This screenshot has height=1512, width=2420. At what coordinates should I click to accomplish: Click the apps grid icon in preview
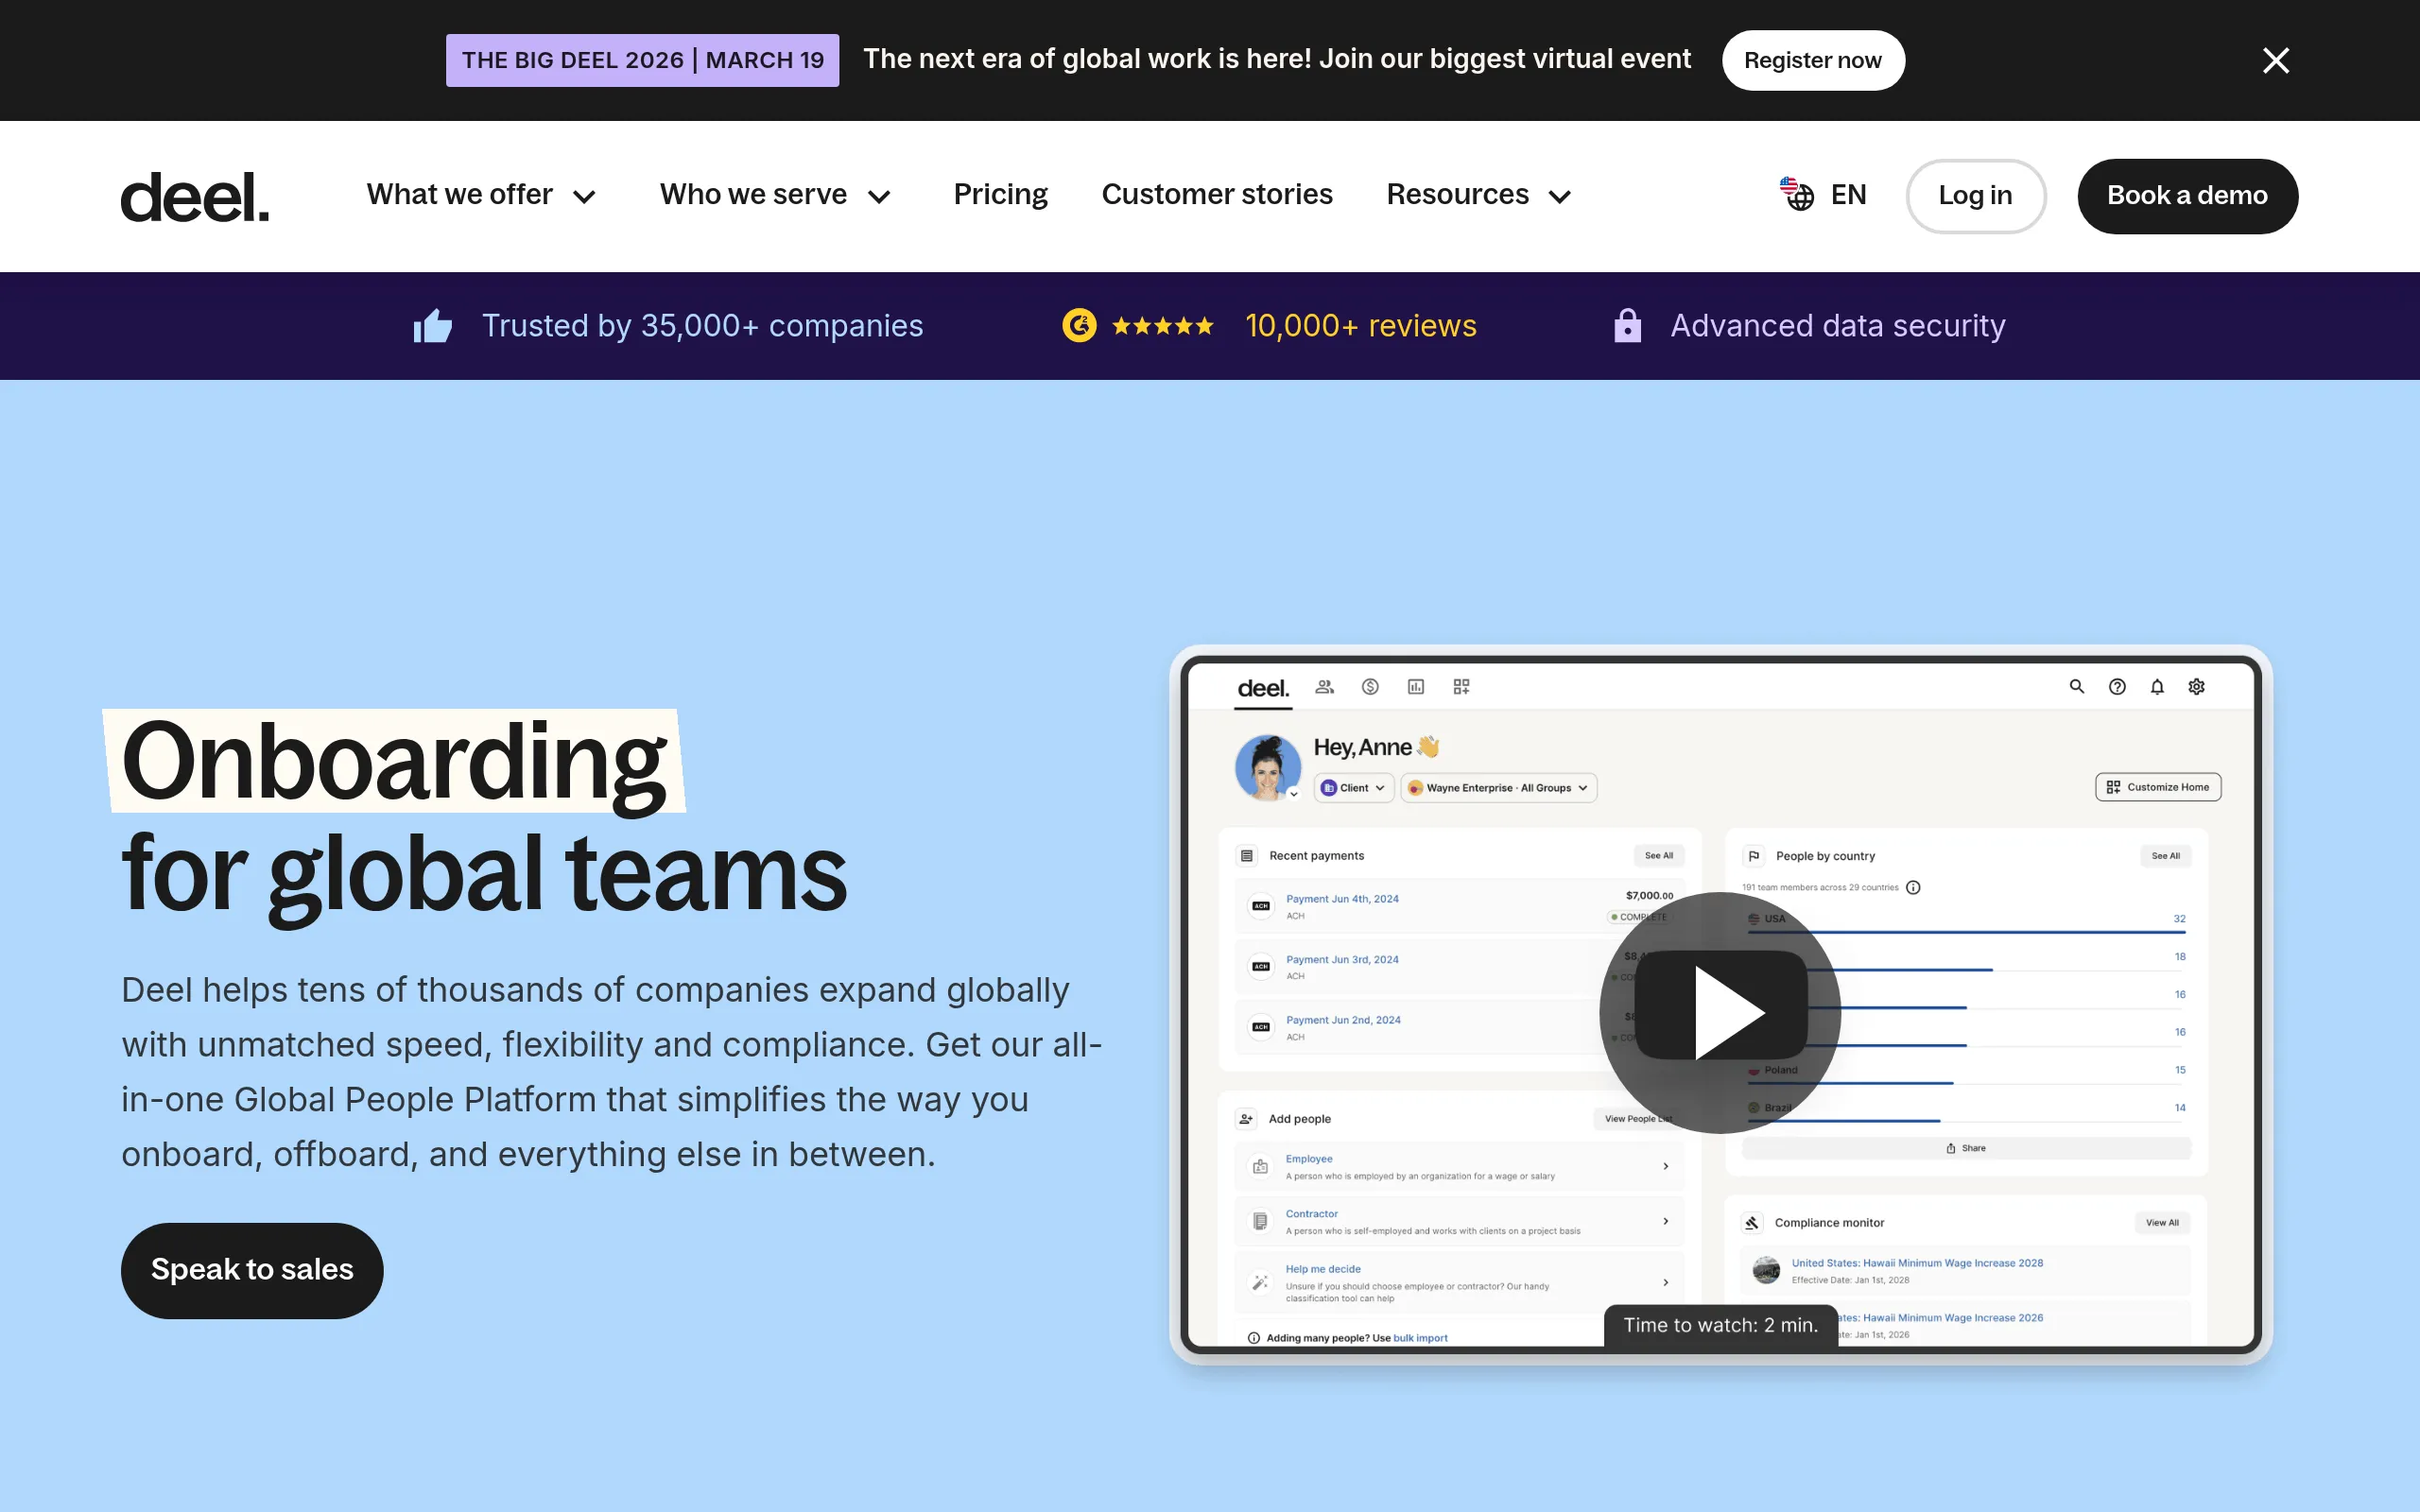point(1461,687)
